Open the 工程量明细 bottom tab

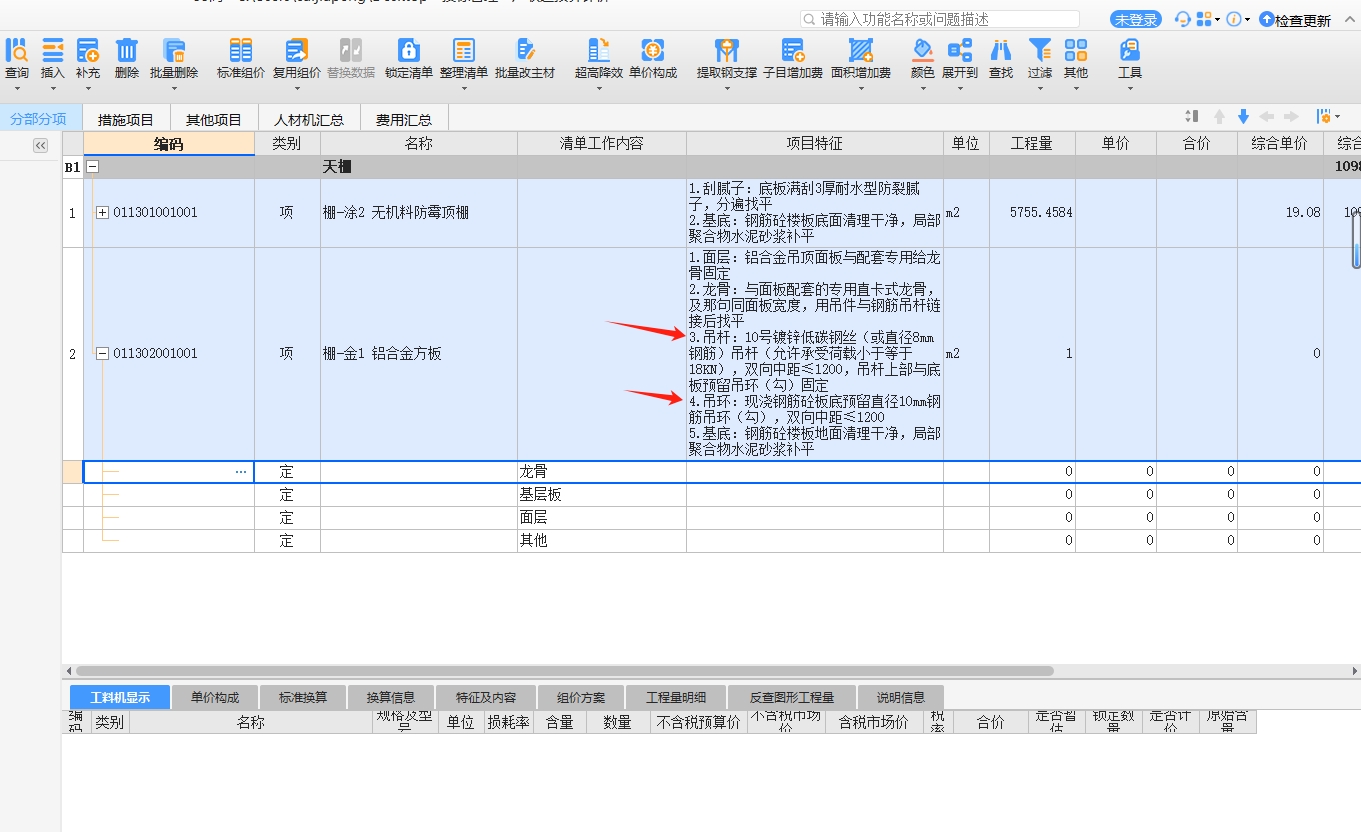click(676, 697)
